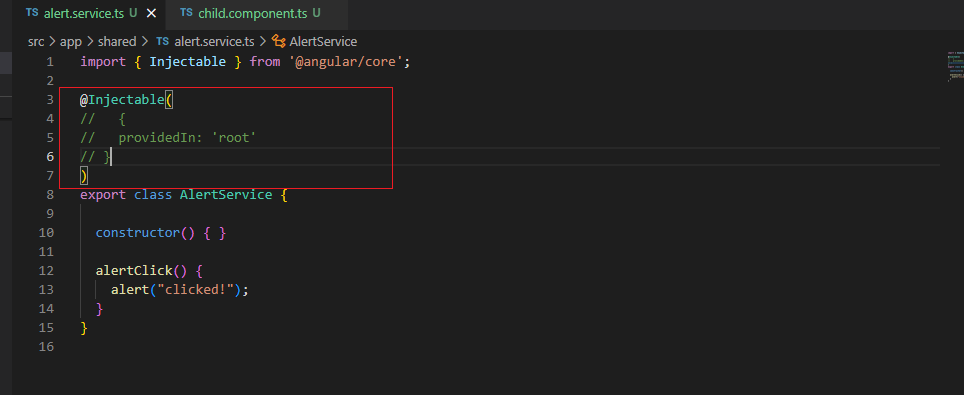Open the src breadcrumb segment

coord(36,42)
